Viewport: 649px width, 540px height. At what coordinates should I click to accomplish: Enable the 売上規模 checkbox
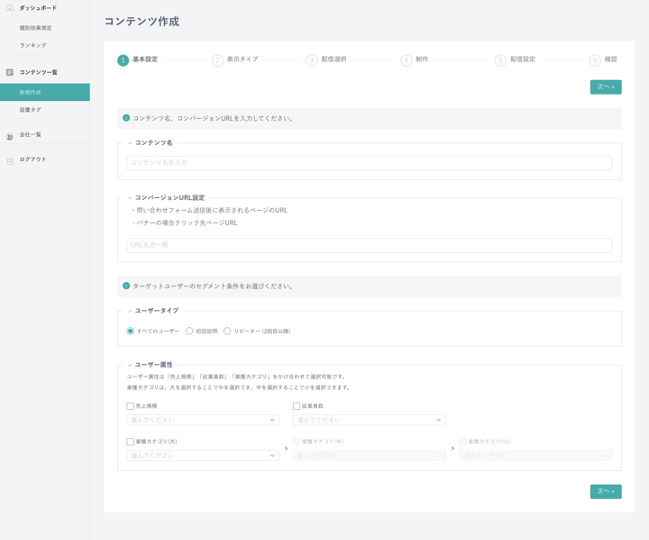pyautogui.click(x=130, y=406)
